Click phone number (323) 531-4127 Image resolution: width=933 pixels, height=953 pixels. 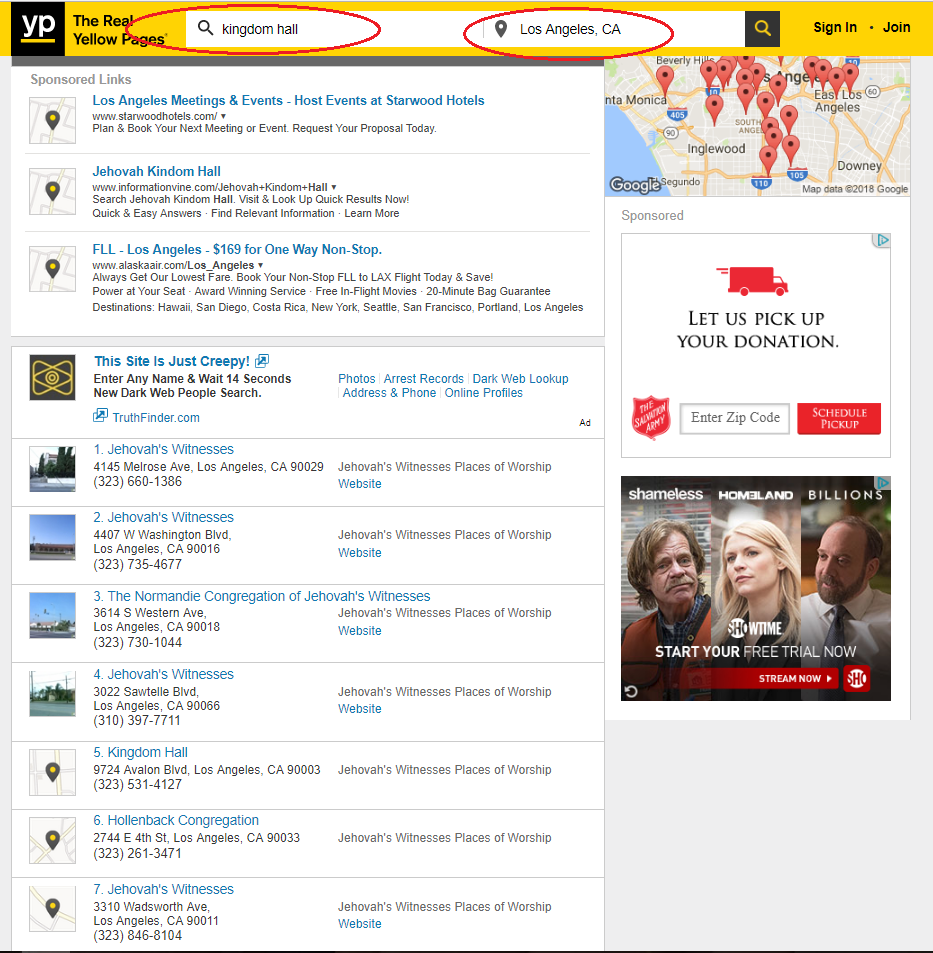click(x=137, y=785)
